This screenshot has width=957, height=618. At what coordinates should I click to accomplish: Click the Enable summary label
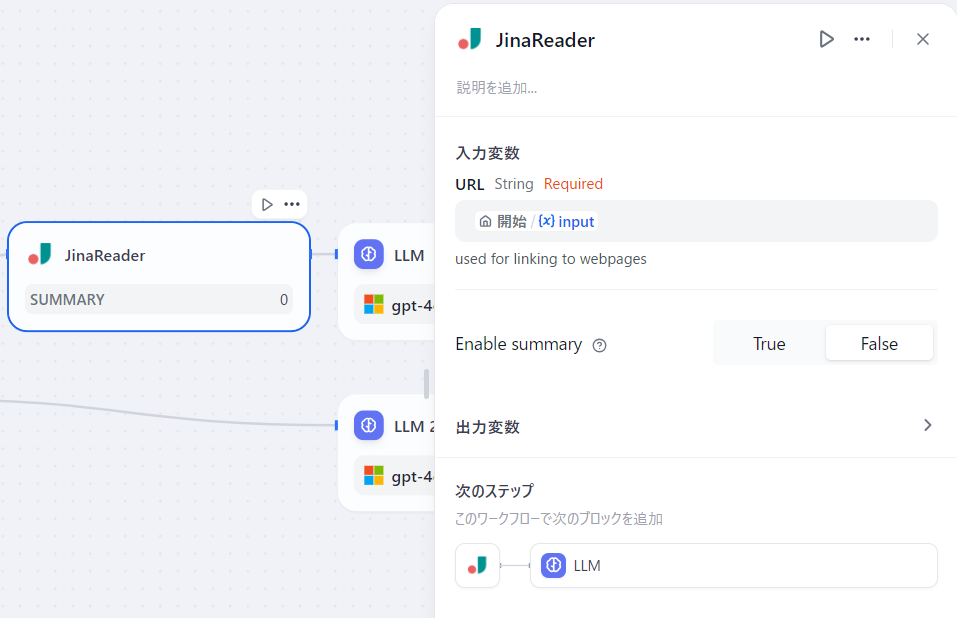click(x=518, y=344)
